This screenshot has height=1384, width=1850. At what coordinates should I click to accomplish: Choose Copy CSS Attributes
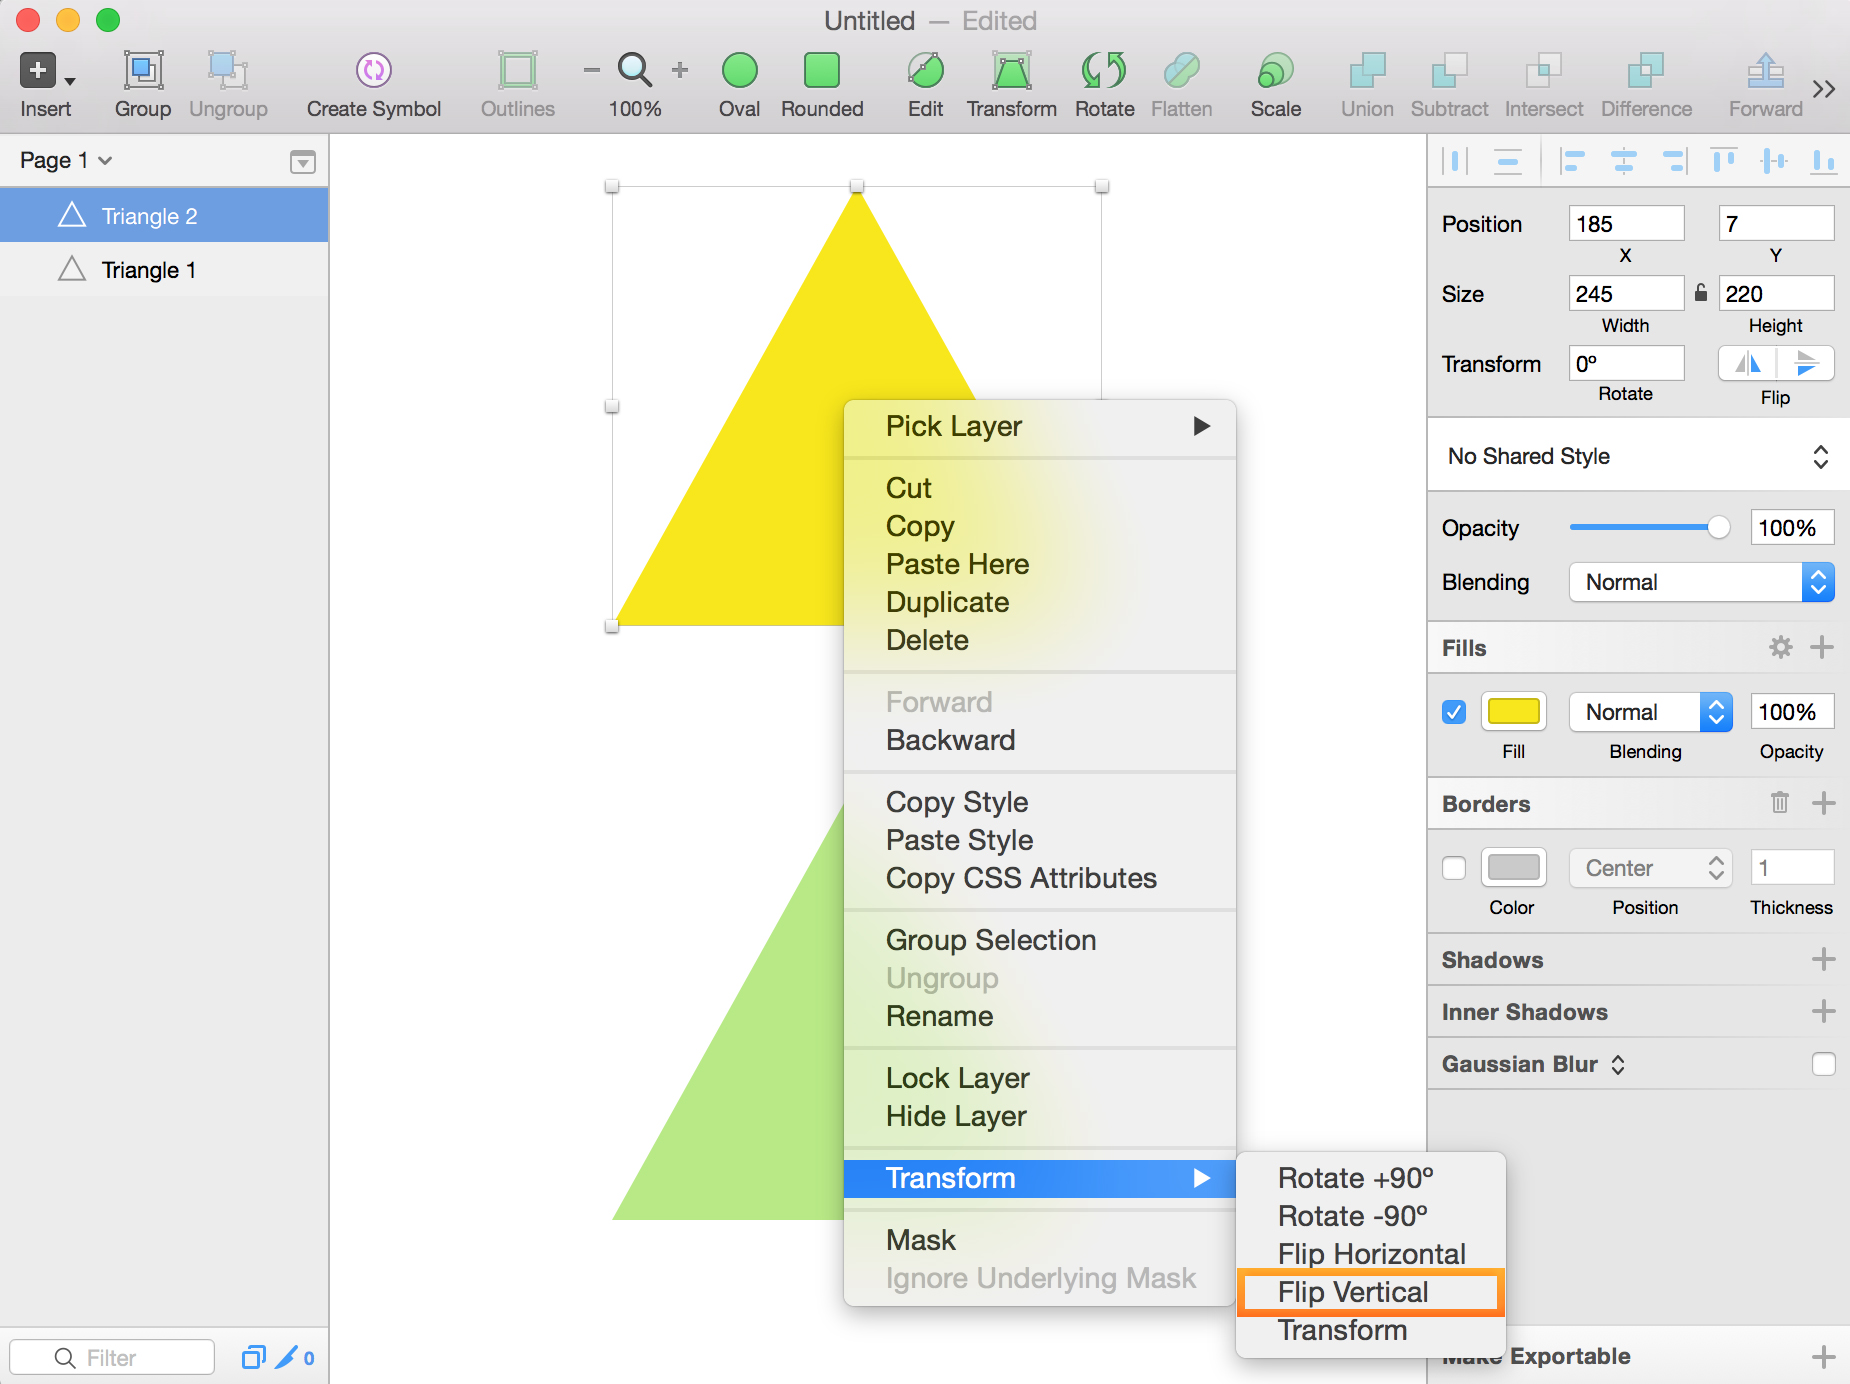(x=1040, y=878)
